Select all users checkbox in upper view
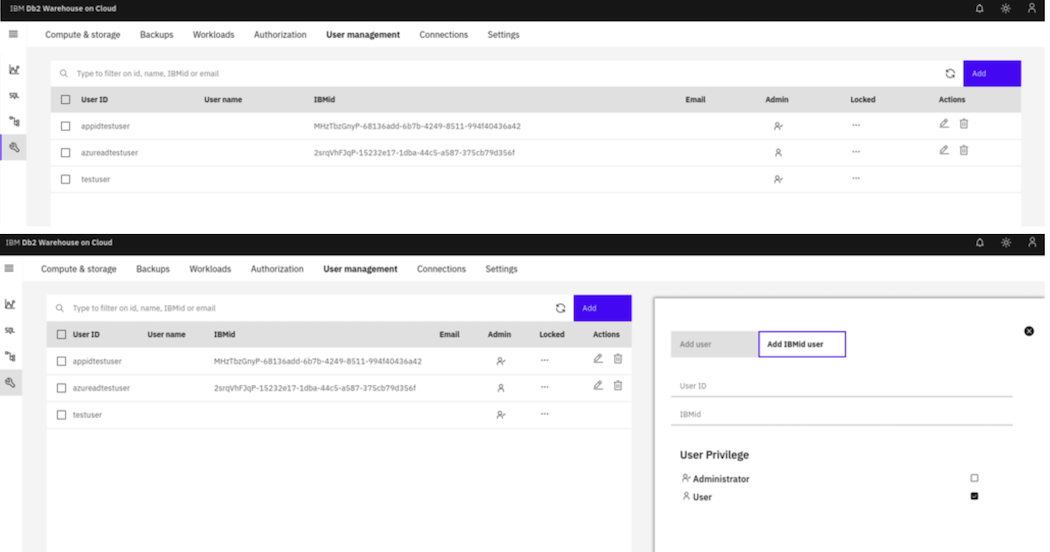The image size is (1050, 552). pyautogui.click(x=66, y=100)
